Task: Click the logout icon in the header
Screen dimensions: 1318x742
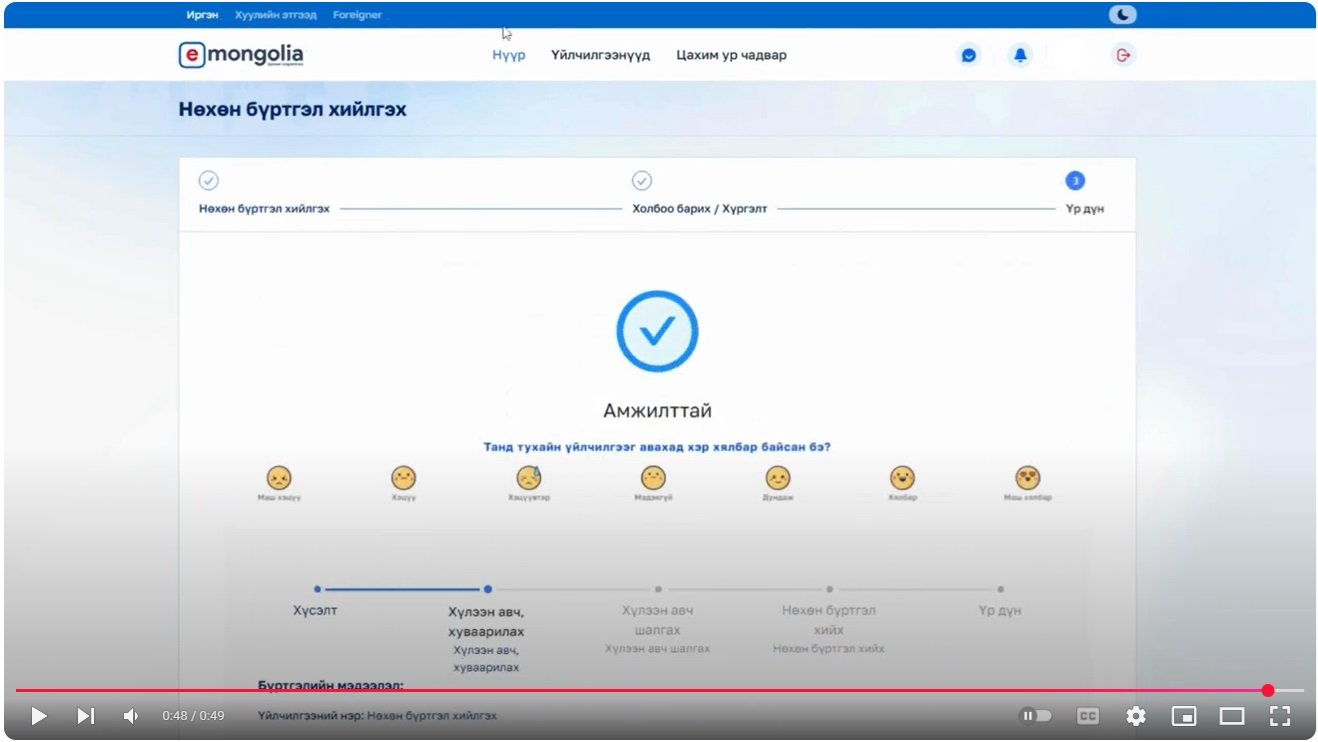Action: pos(1123,55)
